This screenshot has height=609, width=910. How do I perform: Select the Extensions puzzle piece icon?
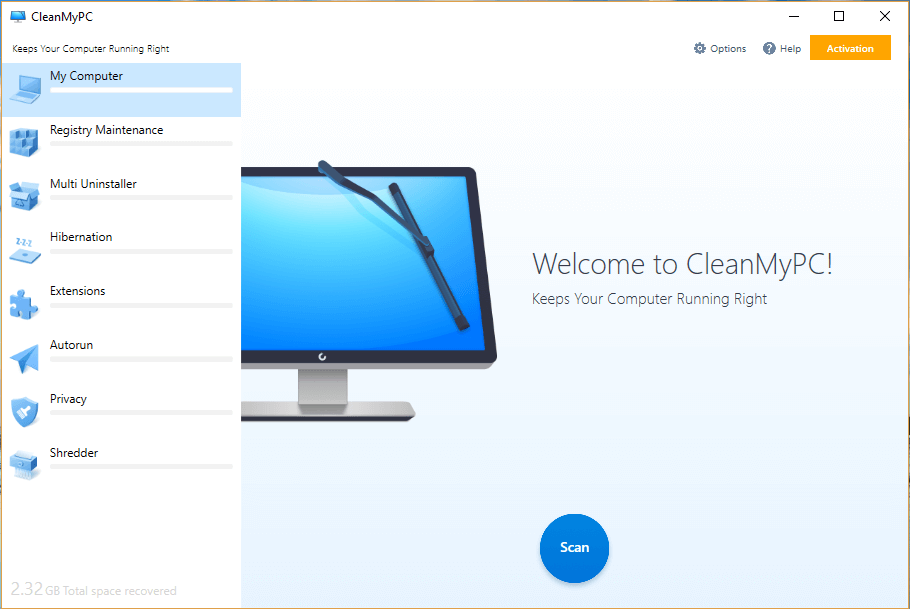click(x=24, y=304)
